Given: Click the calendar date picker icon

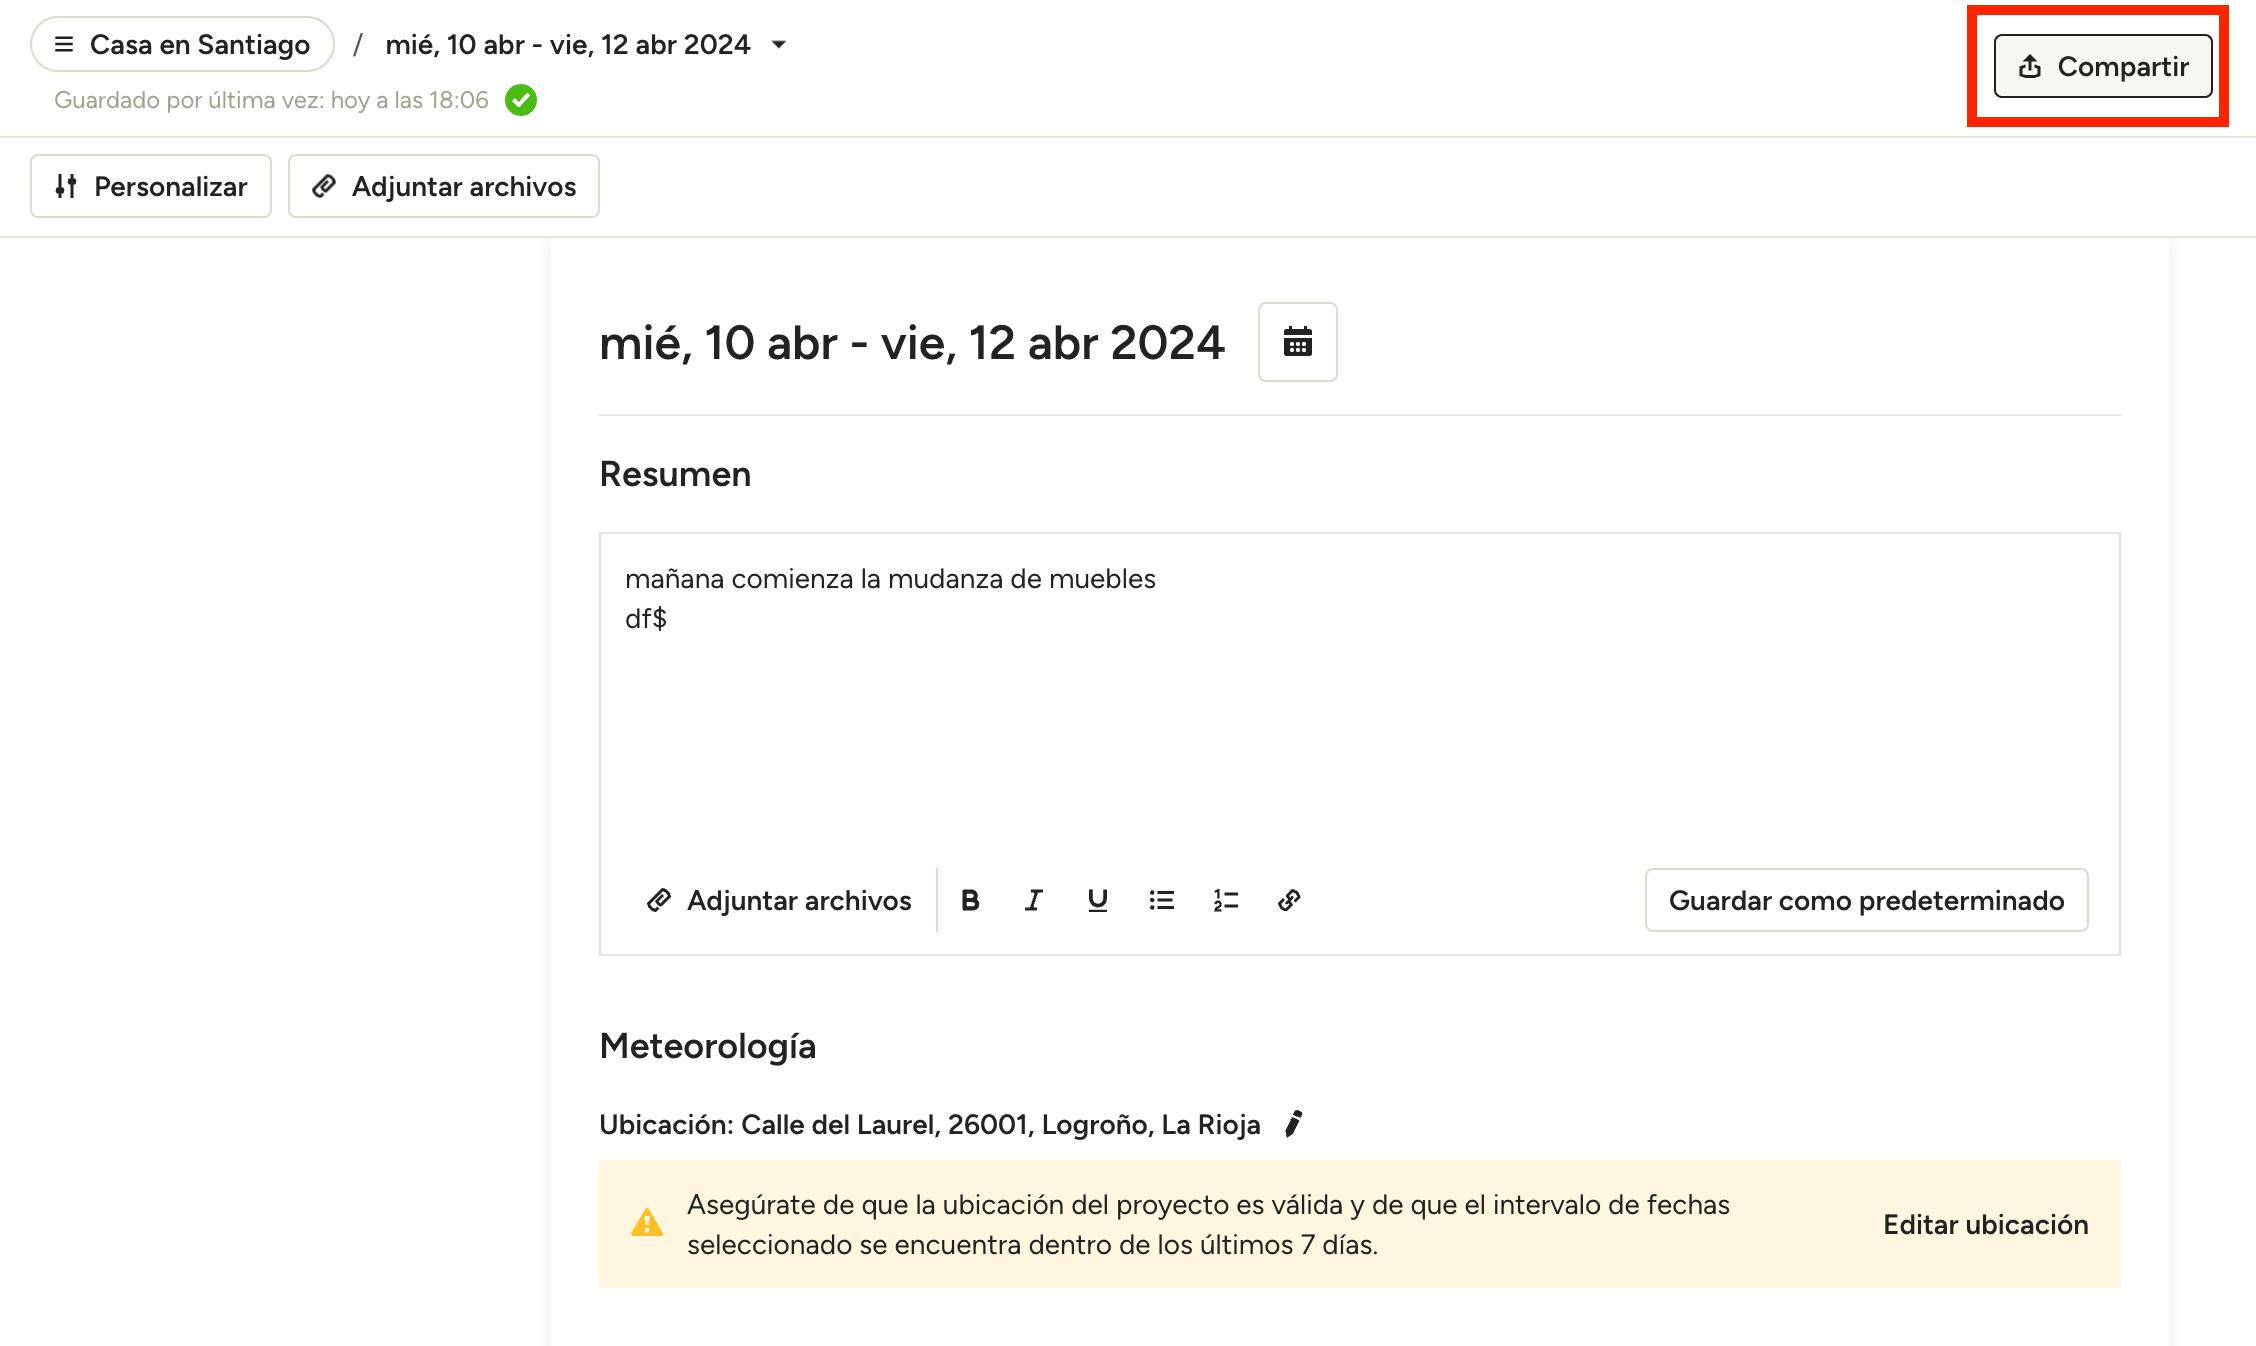Looking at the screenshot, I should pyautogui.click(x=1297, y=342).
